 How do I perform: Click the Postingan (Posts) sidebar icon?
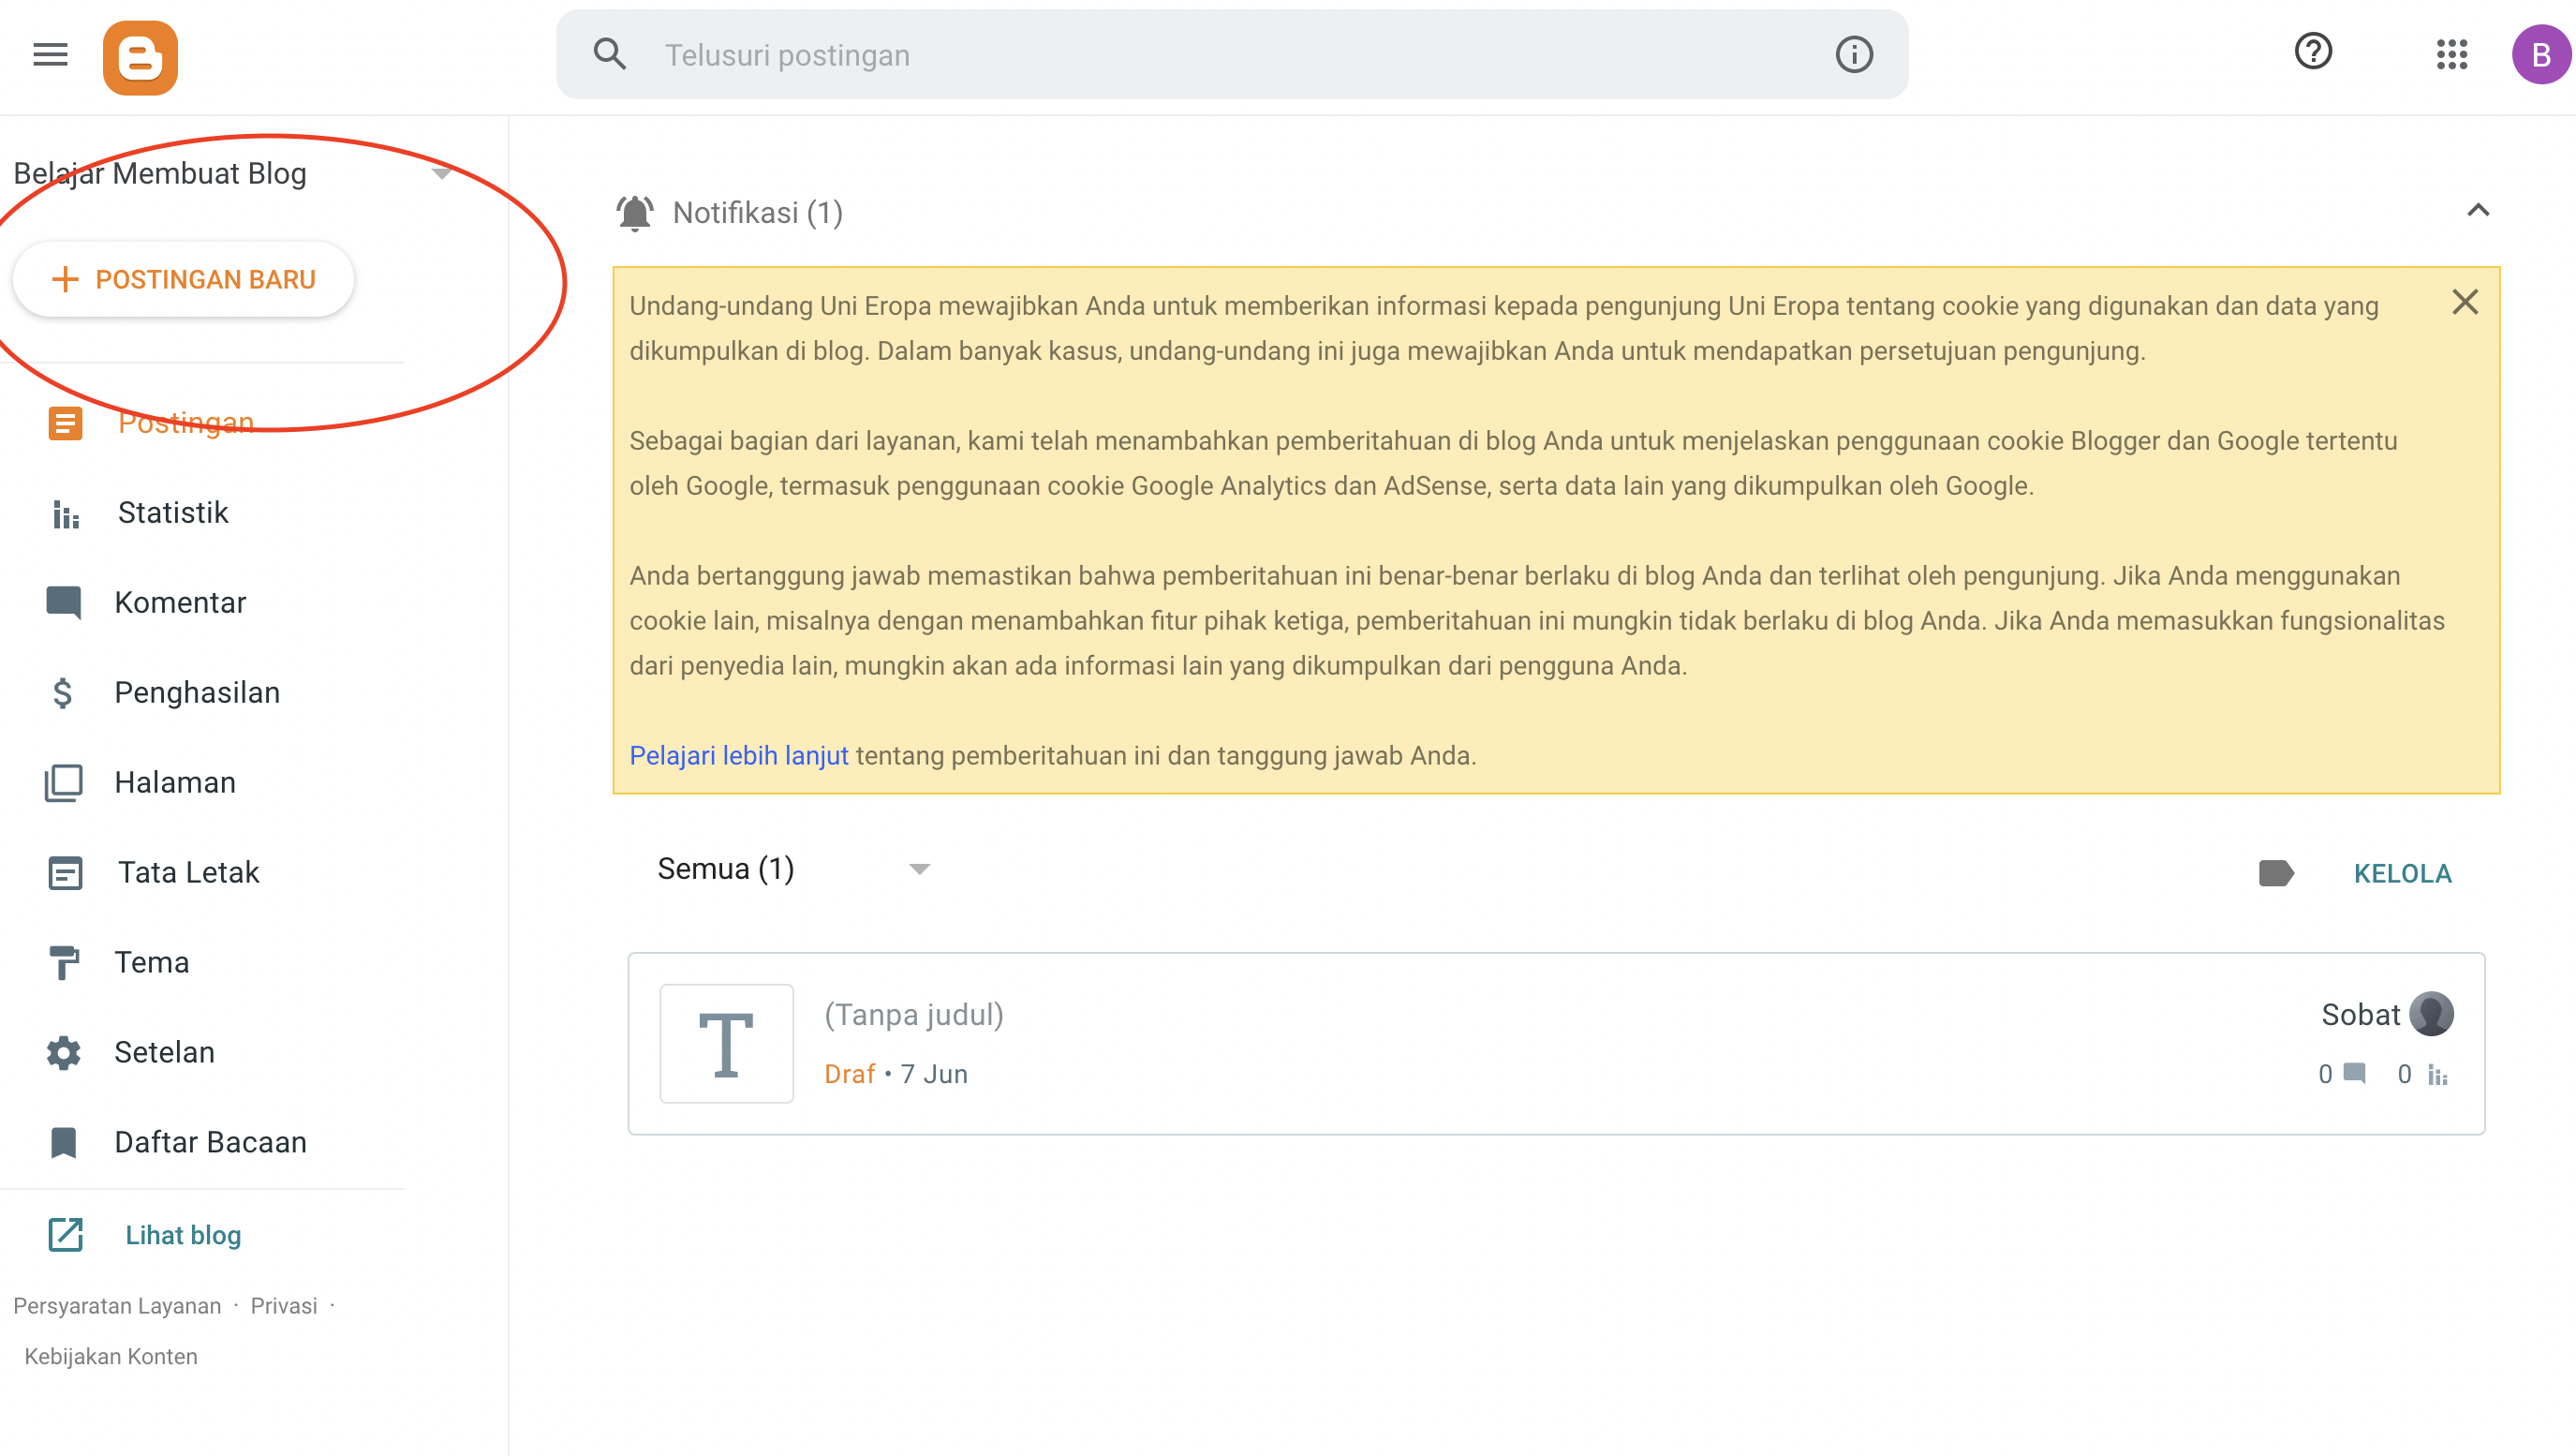pyautogui.click(x=64, y=421)
